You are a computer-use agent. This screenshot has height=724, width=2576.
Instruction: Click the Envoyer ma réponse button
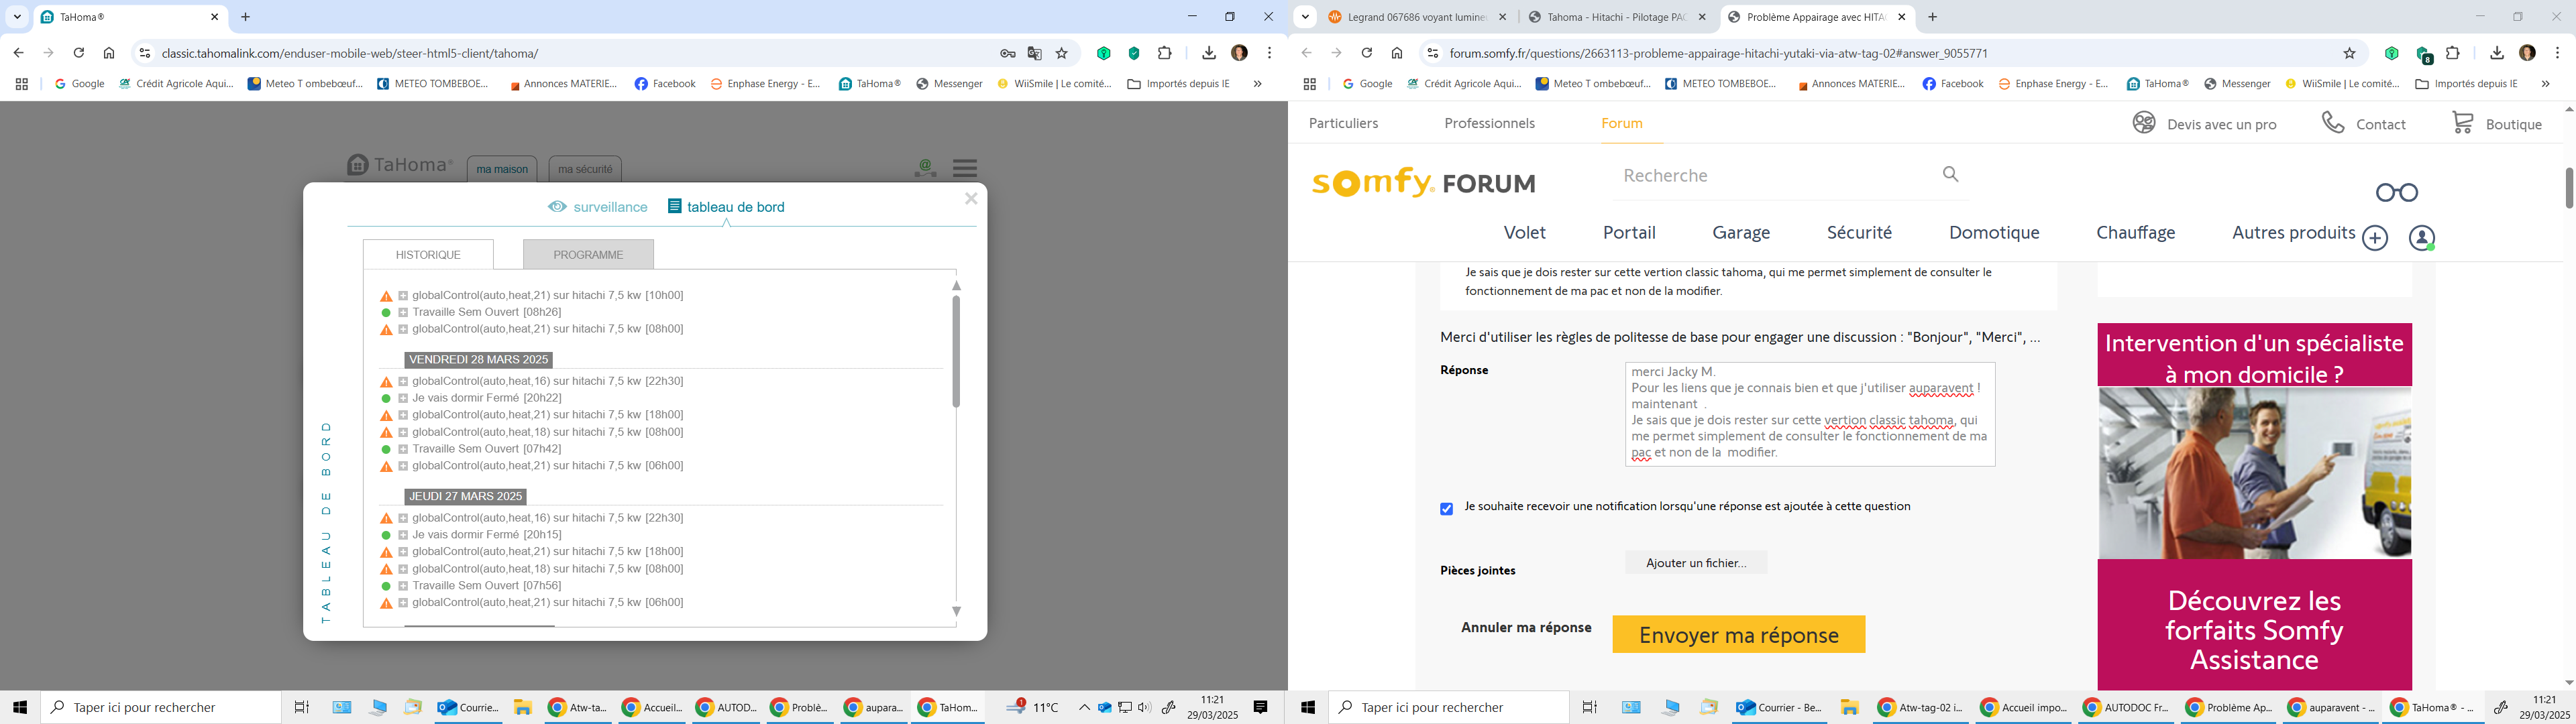[1739, 635]
